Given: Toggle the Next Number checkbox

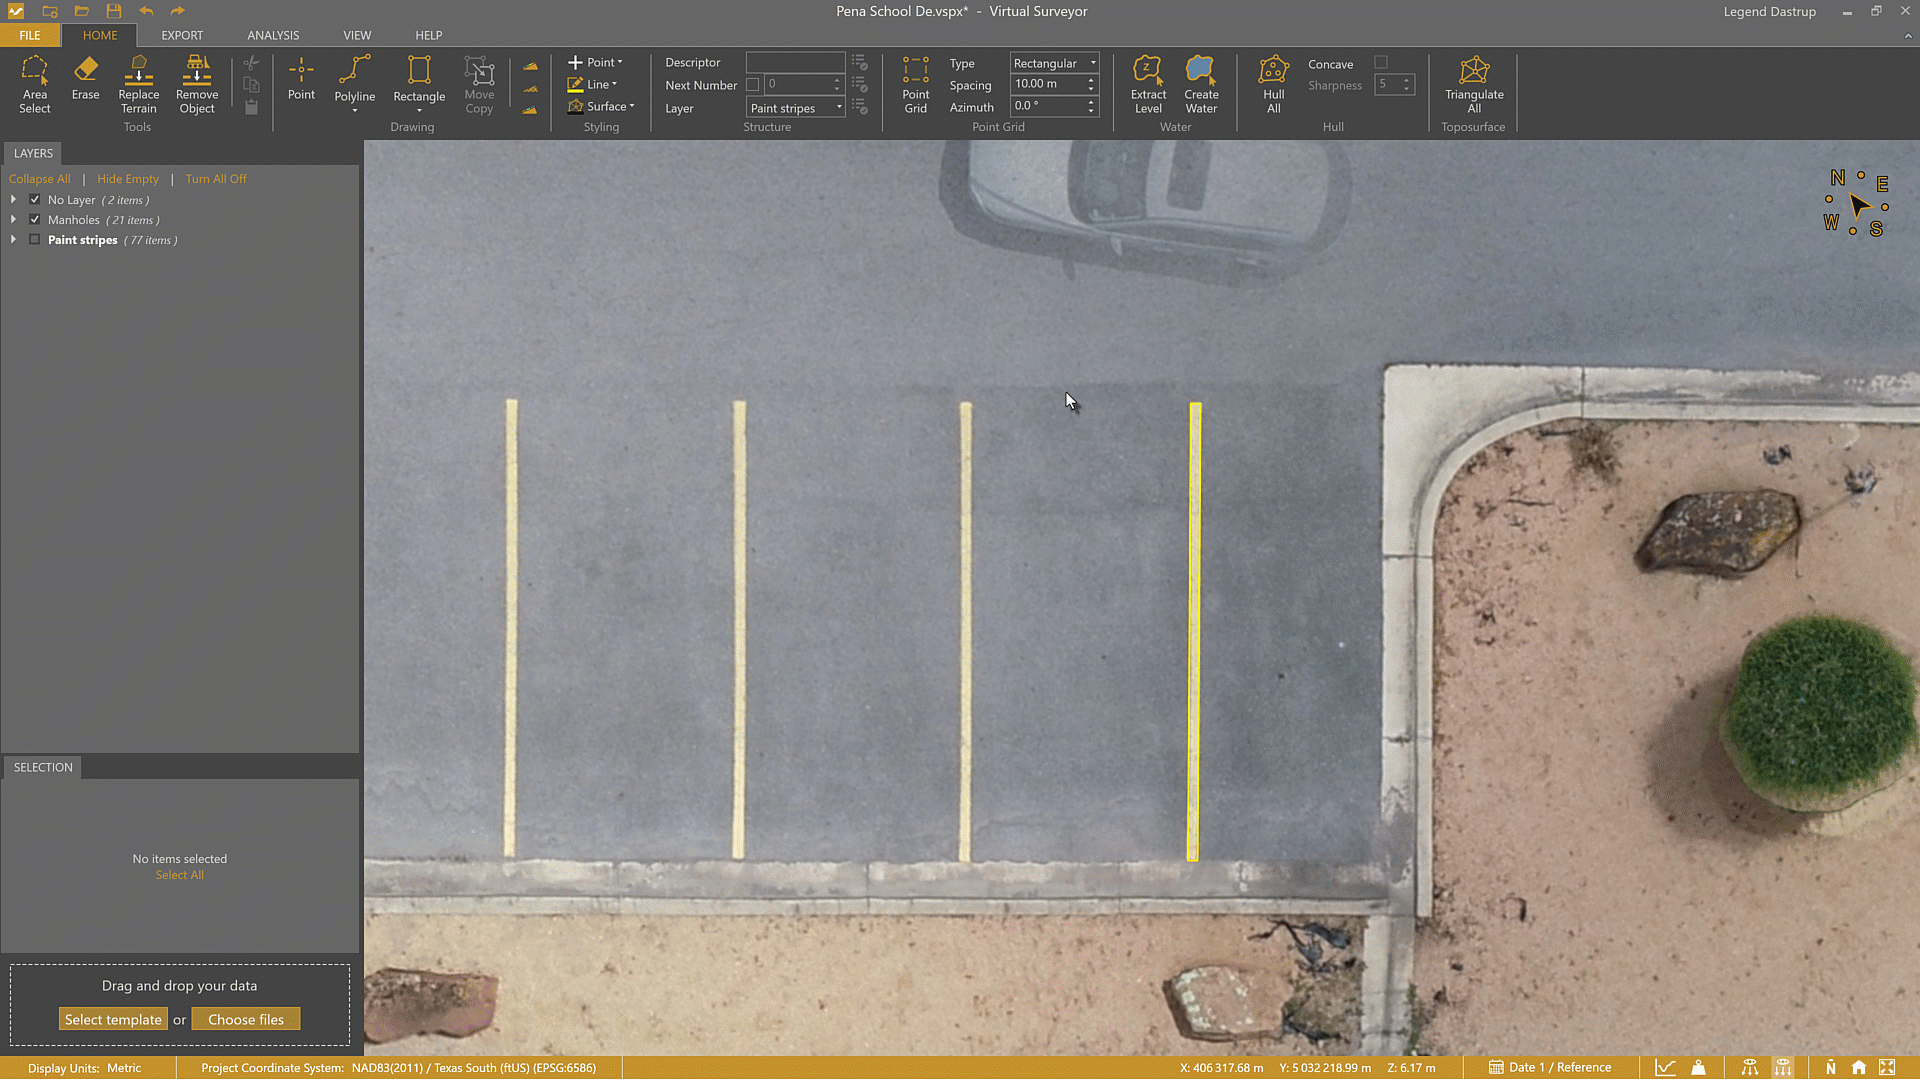Looking at the screenshot, I should coord(753,84).
